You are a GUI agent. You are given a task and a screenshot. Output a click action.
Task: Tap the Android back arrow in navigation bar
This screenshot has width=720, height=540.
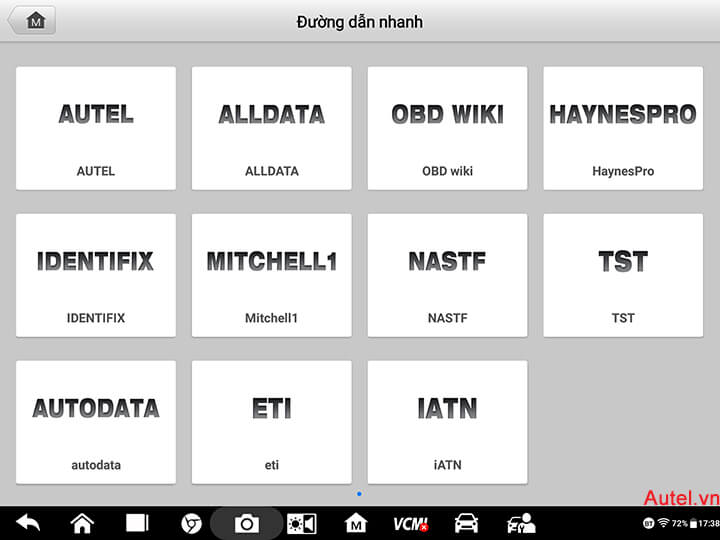28,523
